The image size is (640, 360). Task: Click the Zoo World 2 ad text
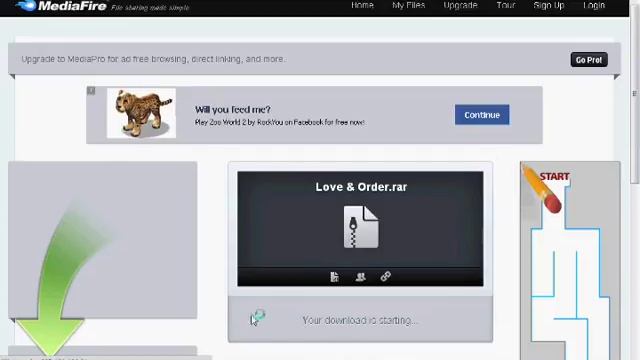280,122
